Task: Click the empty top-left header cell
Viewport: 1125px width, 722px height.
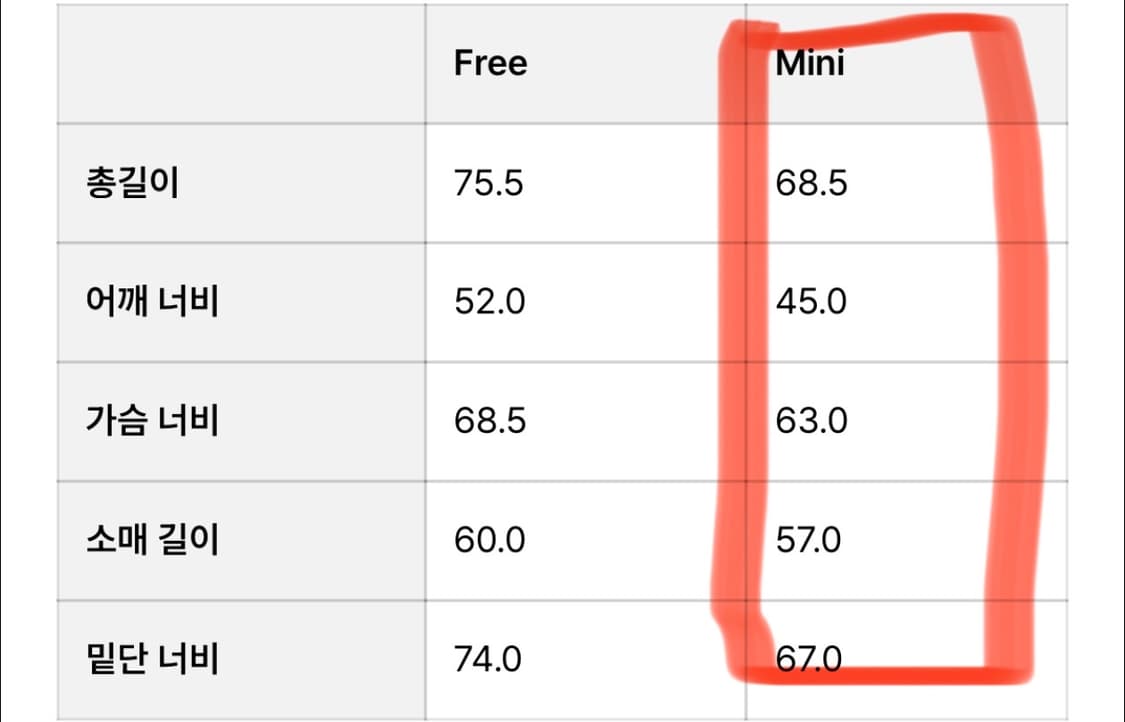Action: point(240,63)
